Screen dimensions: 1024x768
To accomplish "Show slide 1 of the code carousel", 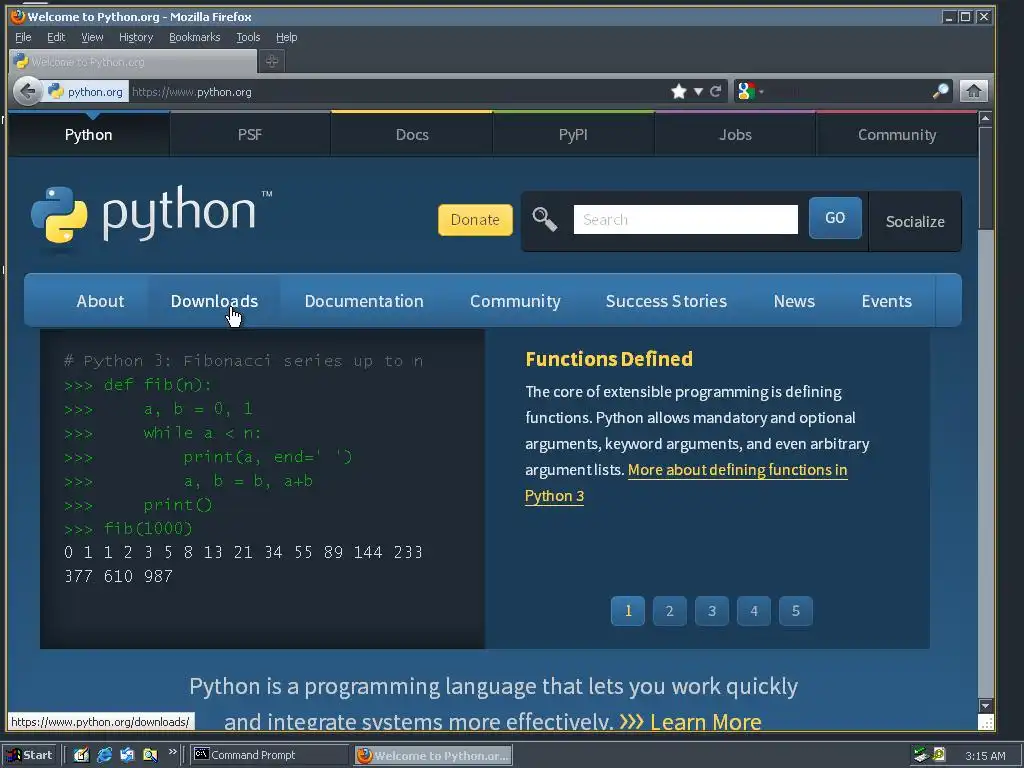I will tap(628, 611).
